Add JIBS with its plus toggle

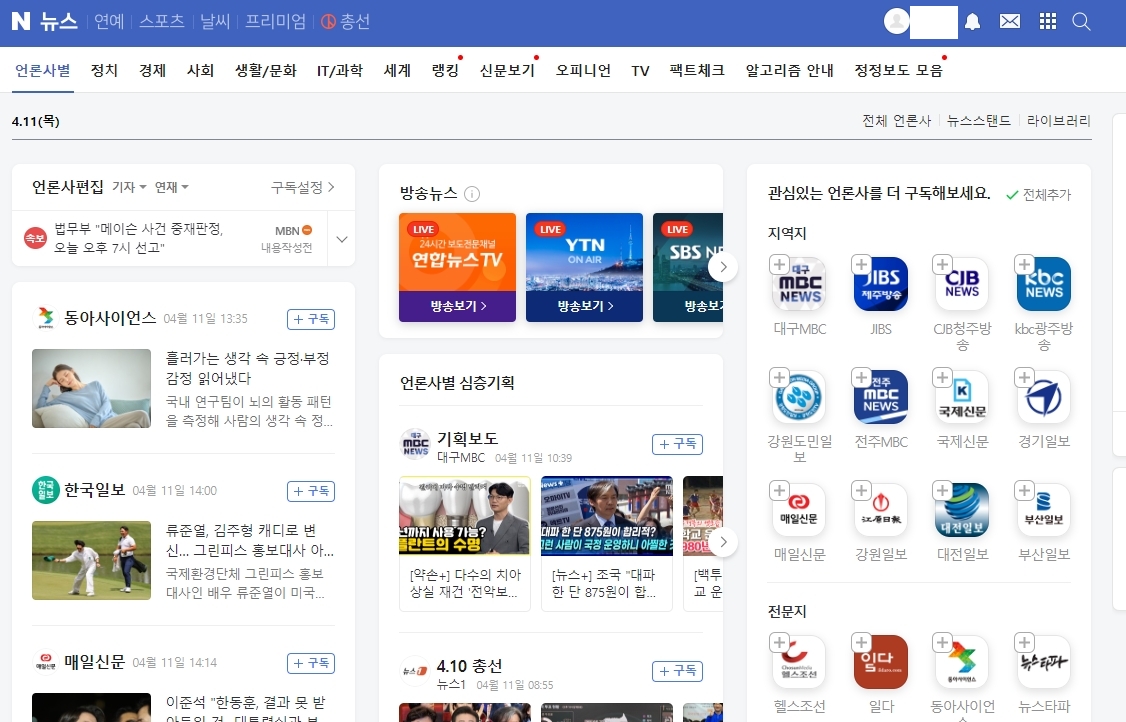coord(860,265)
